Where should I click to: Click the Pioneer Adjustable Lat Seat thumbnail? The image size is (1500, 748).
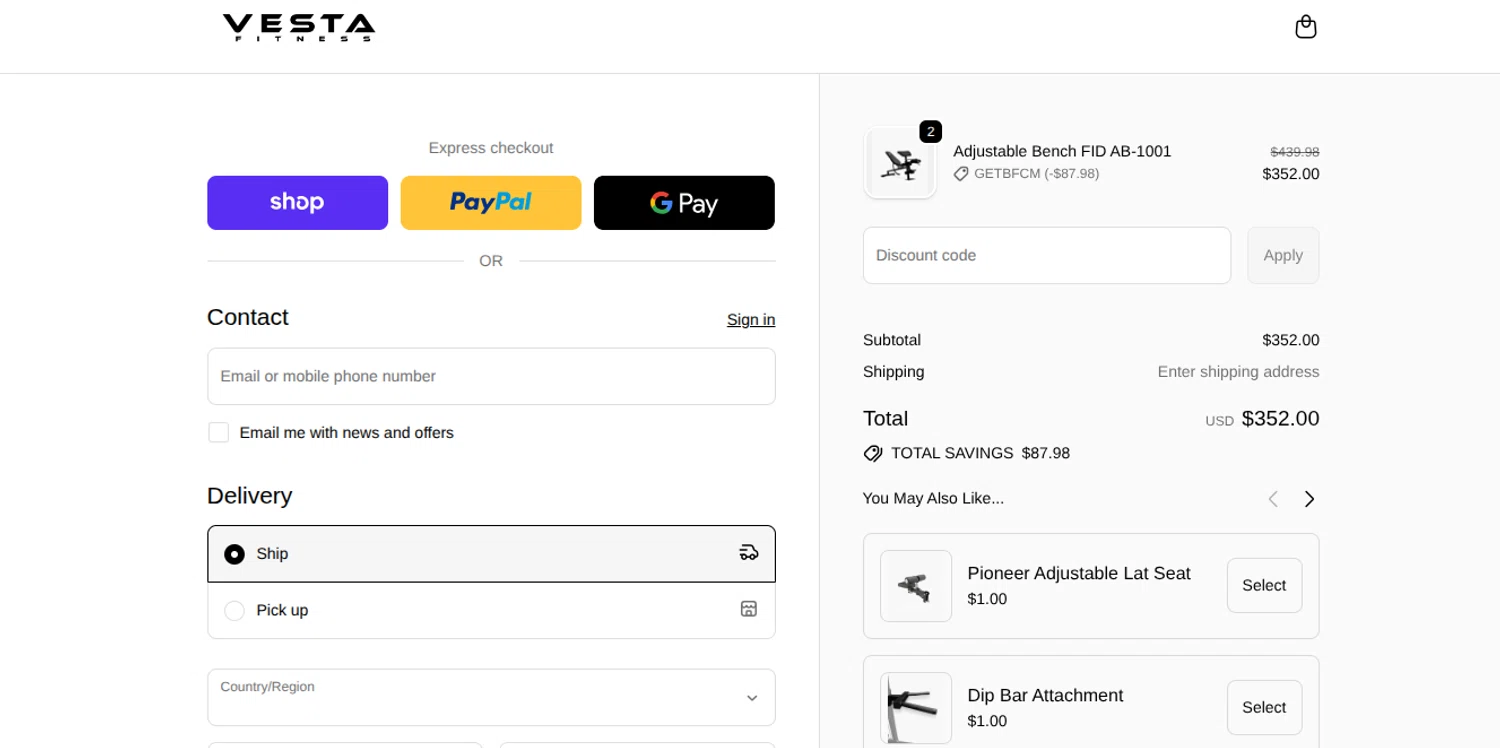tap(916, 586)
